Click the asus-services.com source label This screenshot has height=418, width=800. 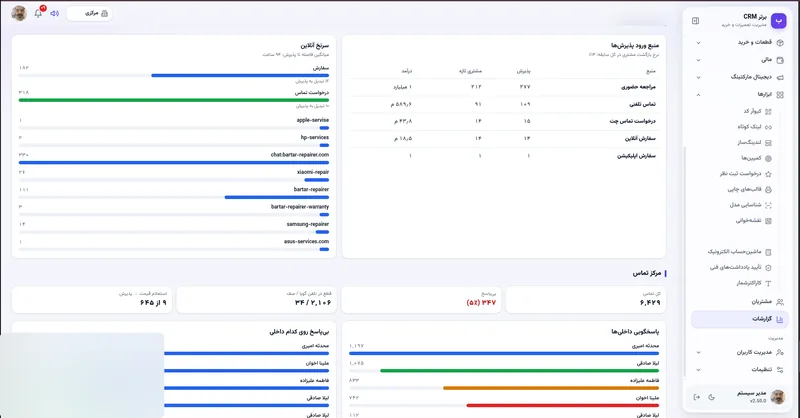(307, 241)
